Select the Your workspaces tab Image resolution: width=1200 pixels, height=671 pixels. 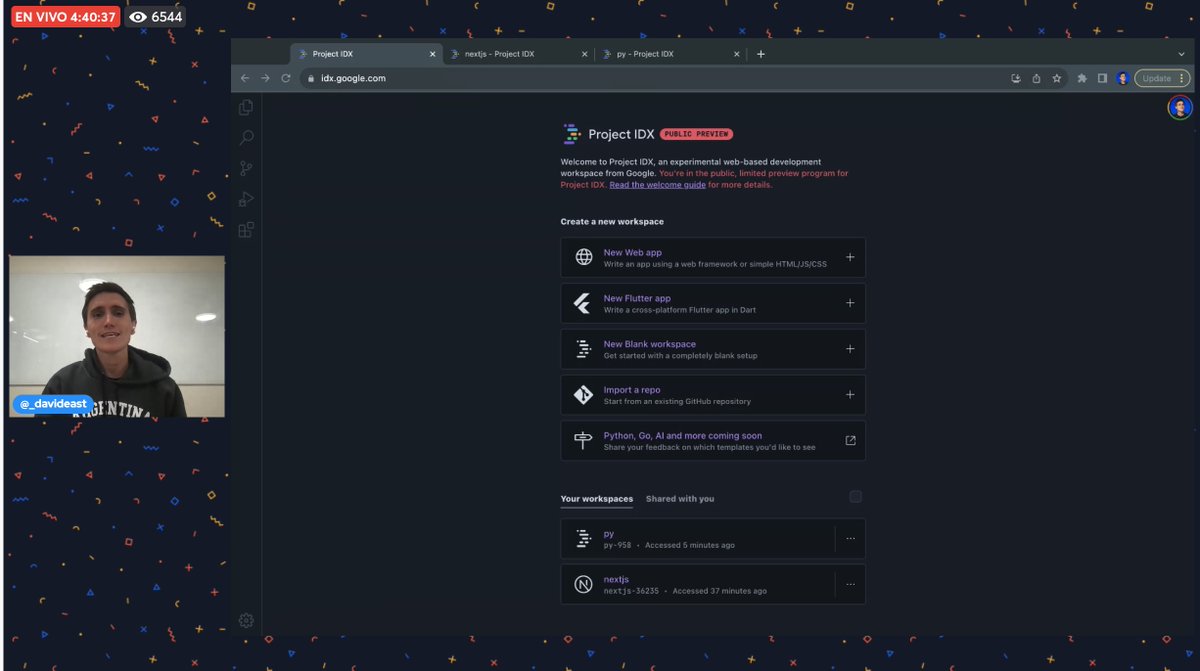click(597, 499)
